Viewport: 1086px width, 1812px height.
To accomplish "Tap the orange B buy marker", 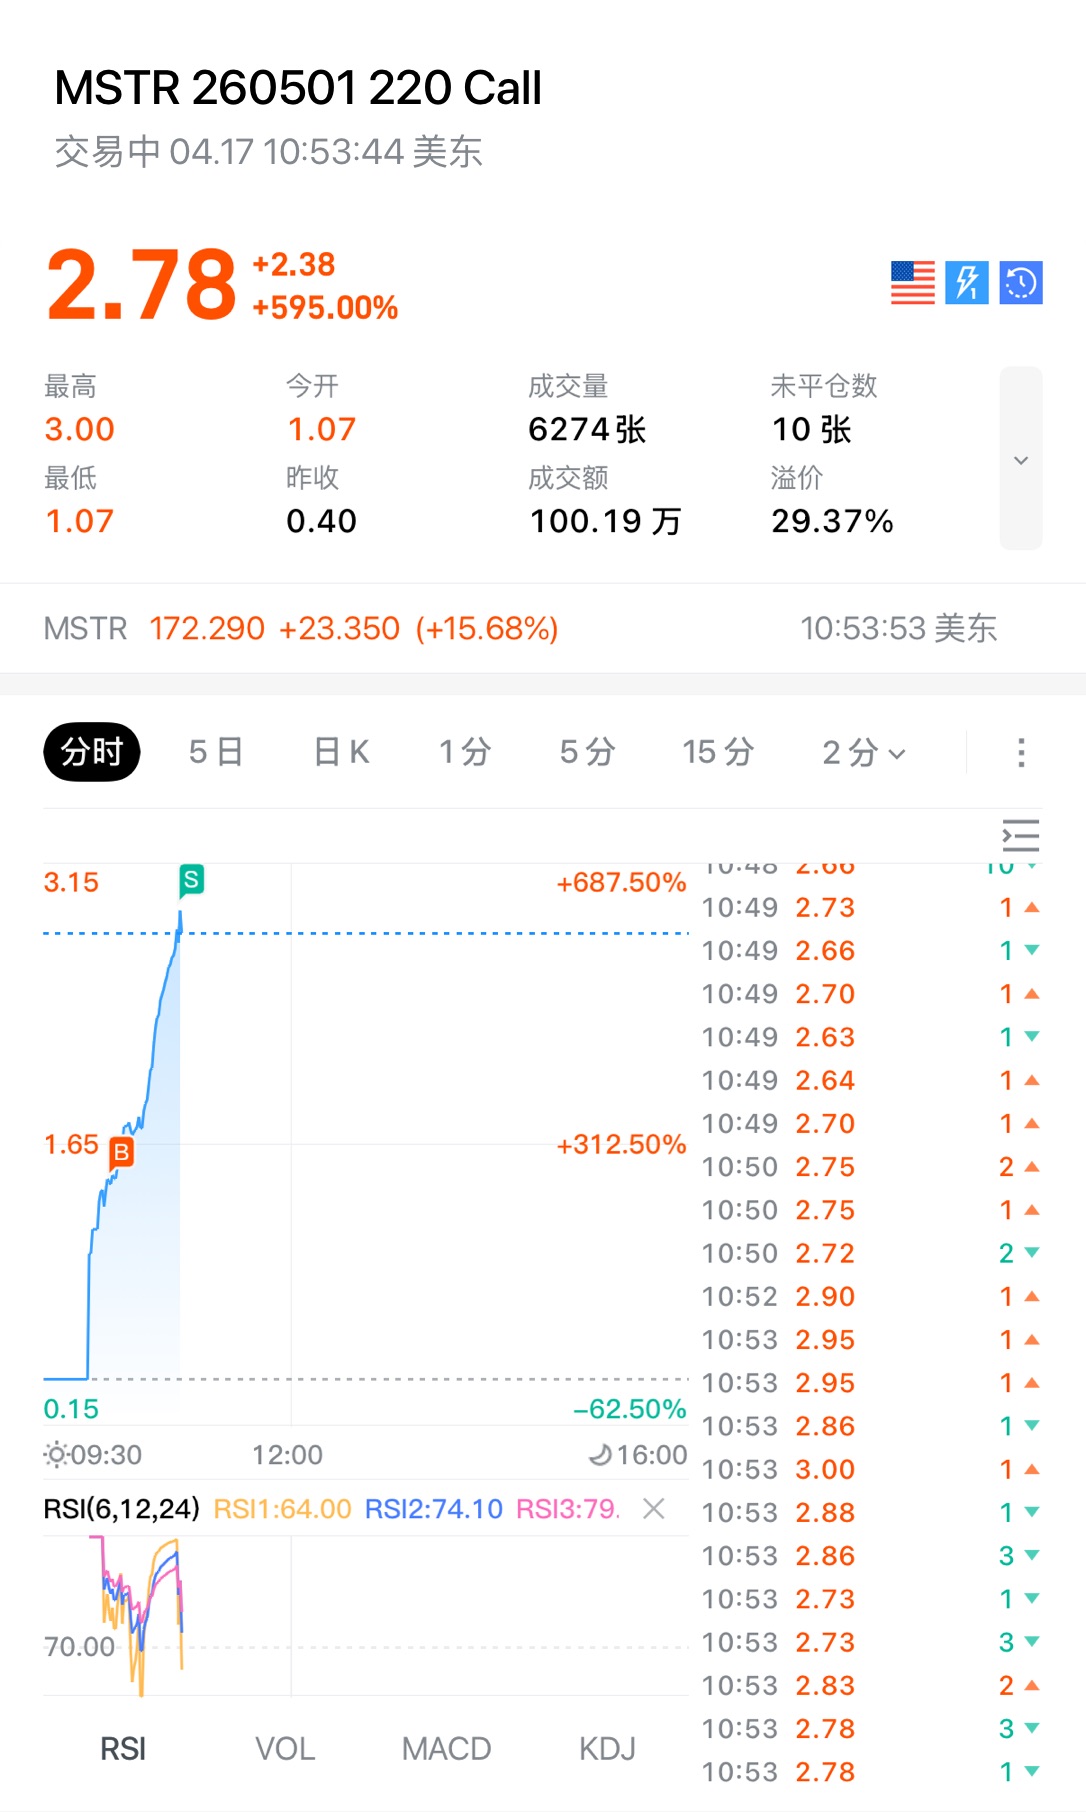I will point(121,1152).
